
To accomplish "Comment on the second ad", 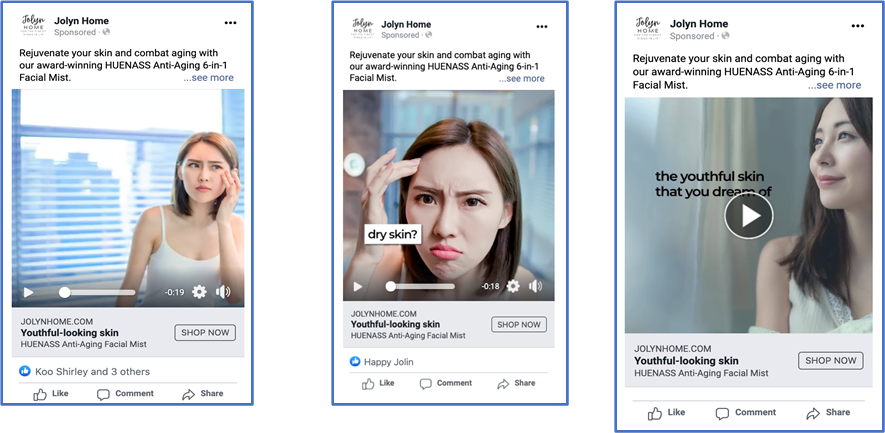I will [445, 383].
